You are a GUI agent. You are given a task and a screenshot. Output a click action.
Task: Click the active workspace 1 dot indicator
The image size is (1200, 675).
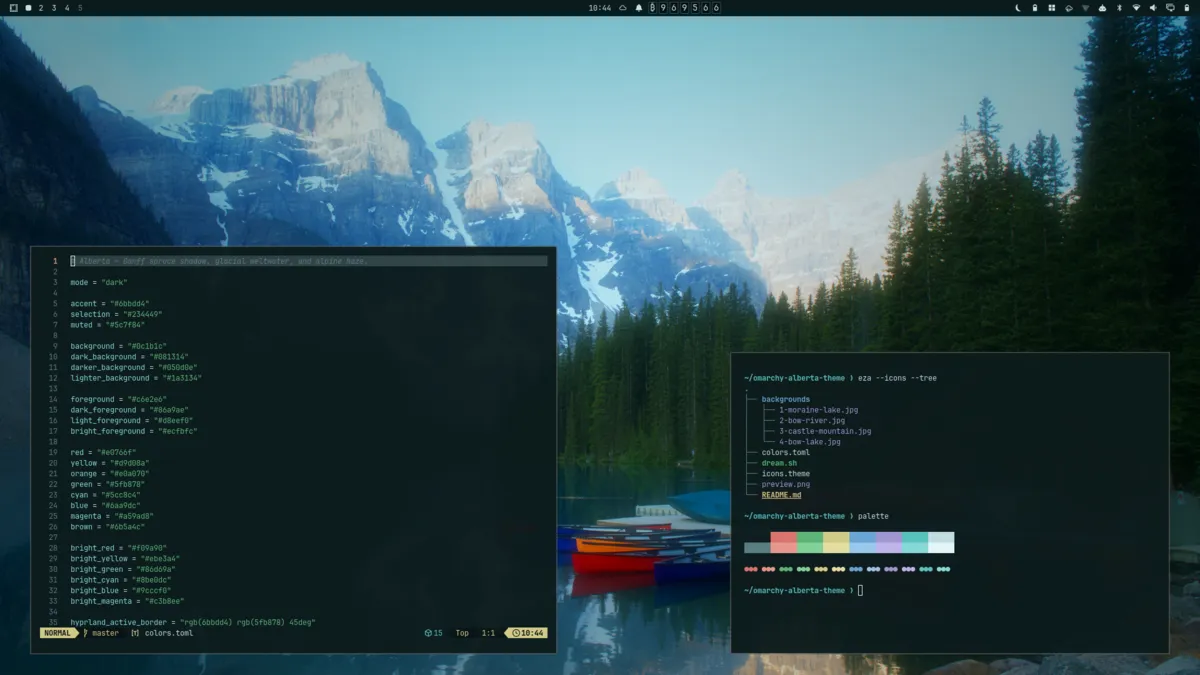coord(28,8)
